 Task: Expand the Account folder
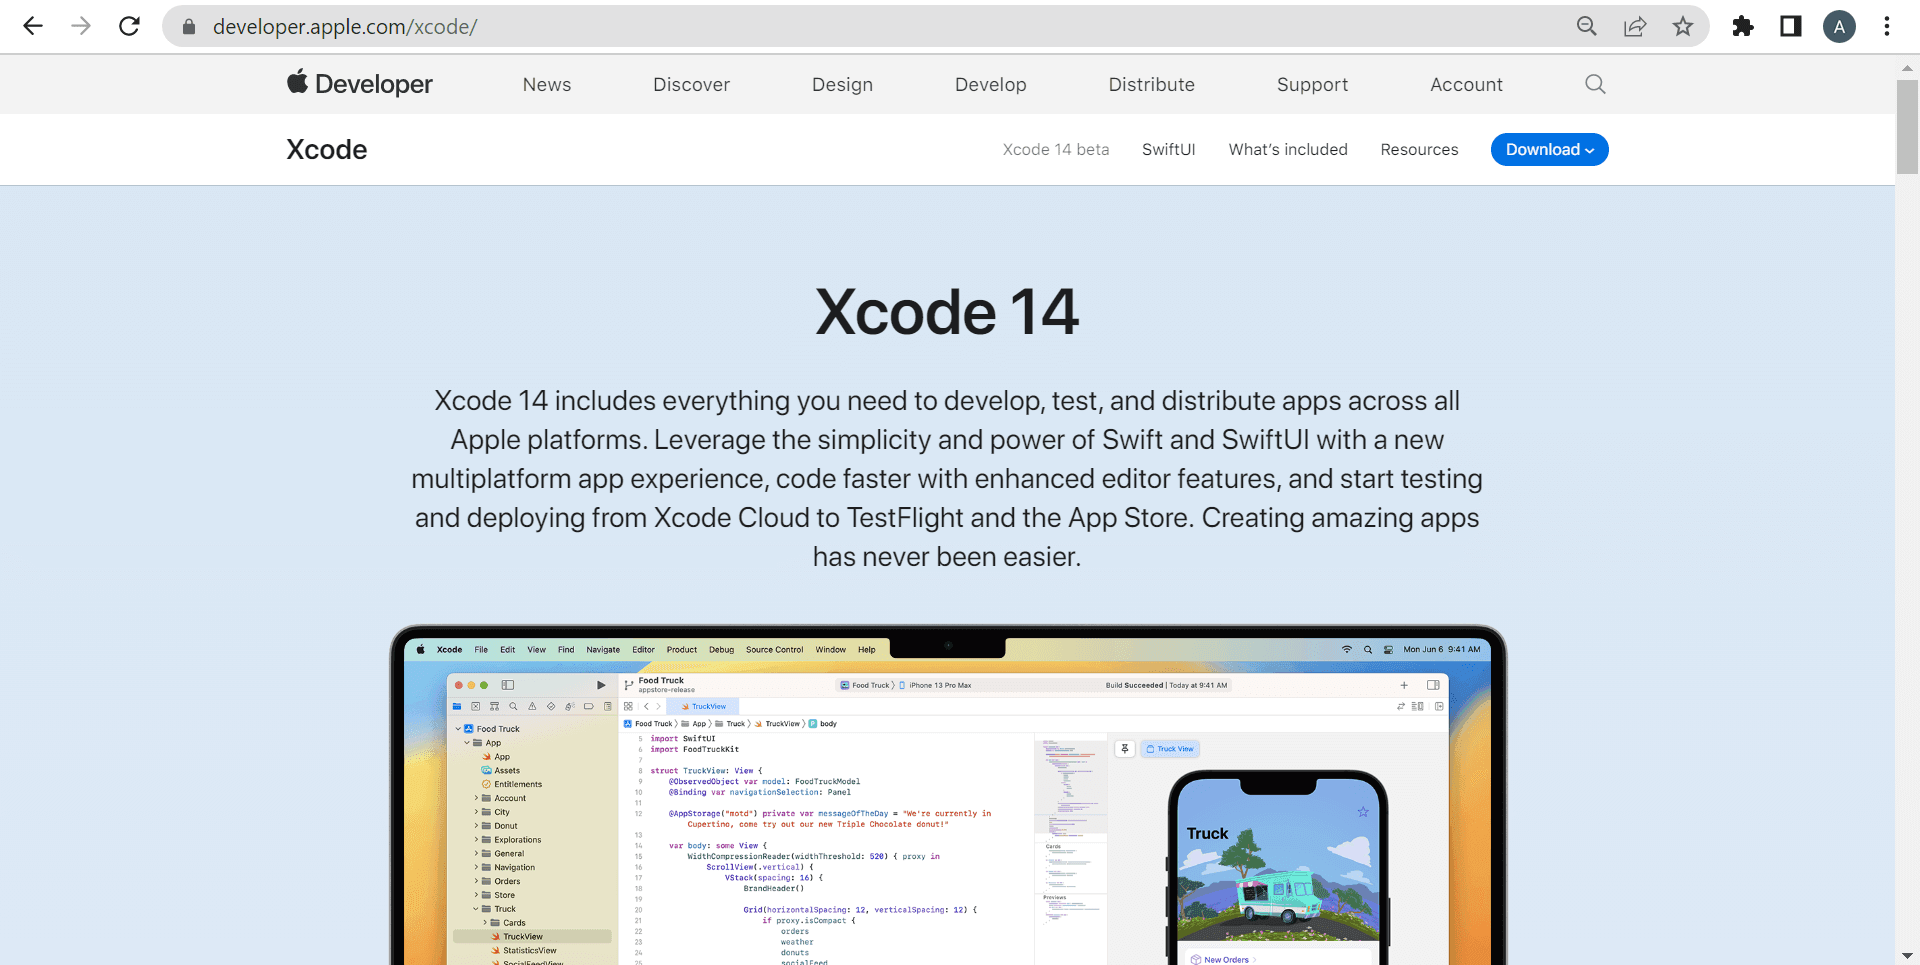tap(477, 798)
